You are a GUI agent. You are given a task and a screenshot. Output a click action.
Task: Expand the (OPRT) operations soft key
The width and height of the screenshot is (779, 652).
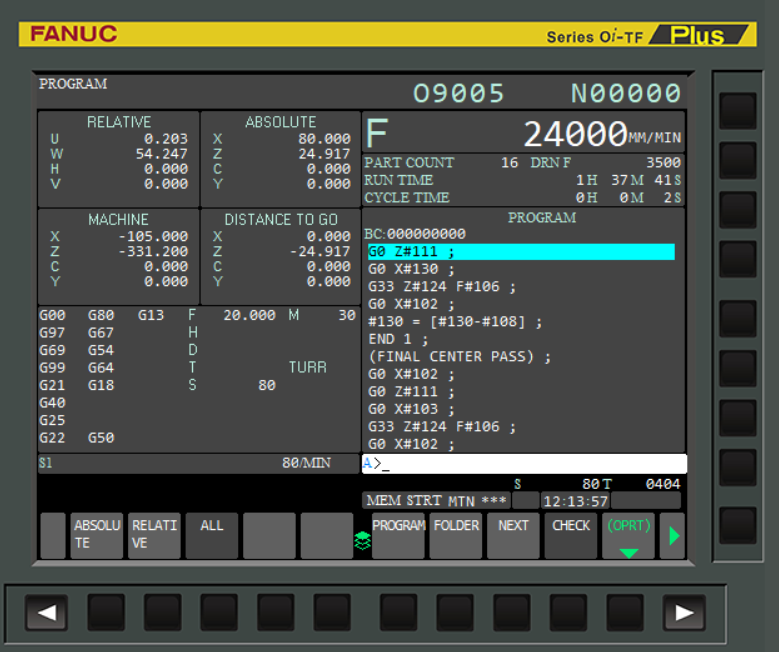point(628,535)
